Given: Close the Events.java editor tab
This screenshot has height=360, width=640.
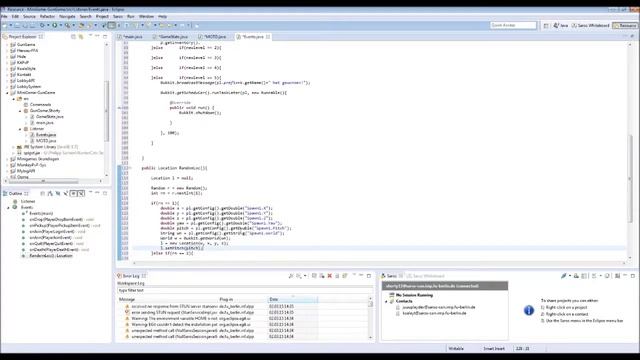Looking at the screenshot, I should click(268, 37).
